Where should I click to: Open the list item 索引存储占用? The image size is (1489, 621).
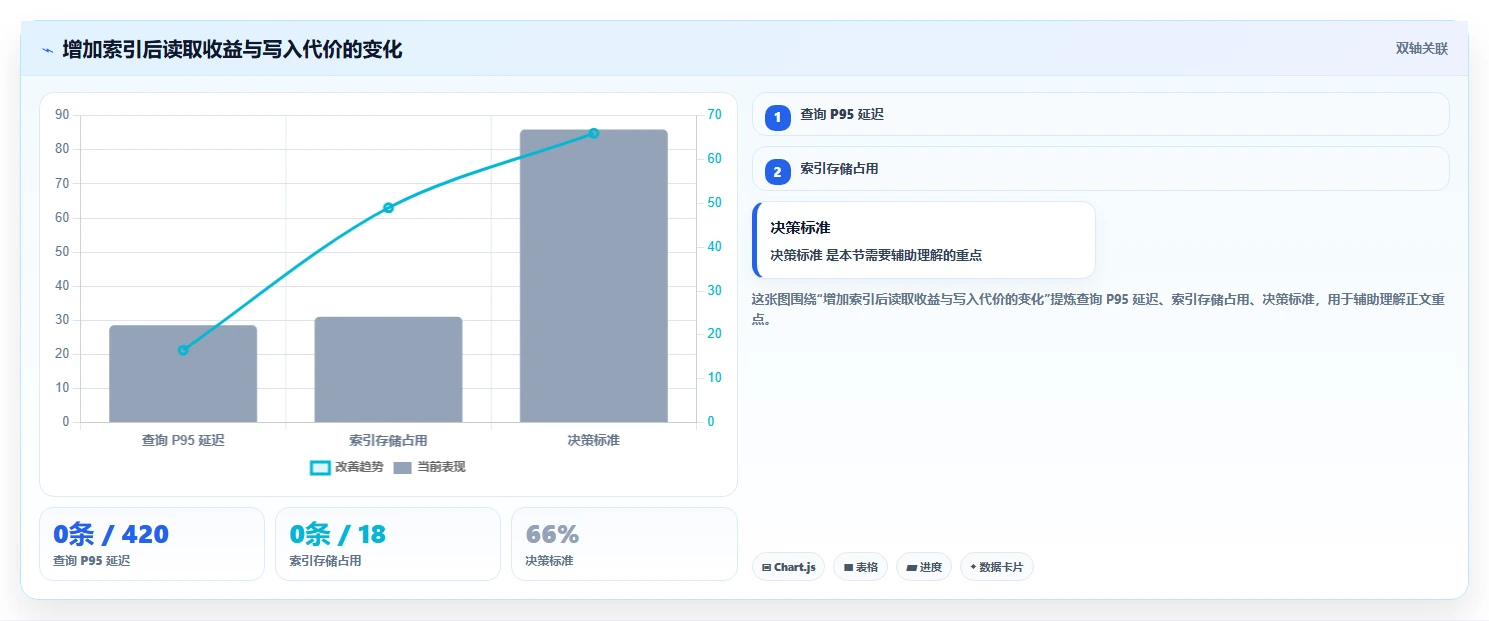point(1100,168)
